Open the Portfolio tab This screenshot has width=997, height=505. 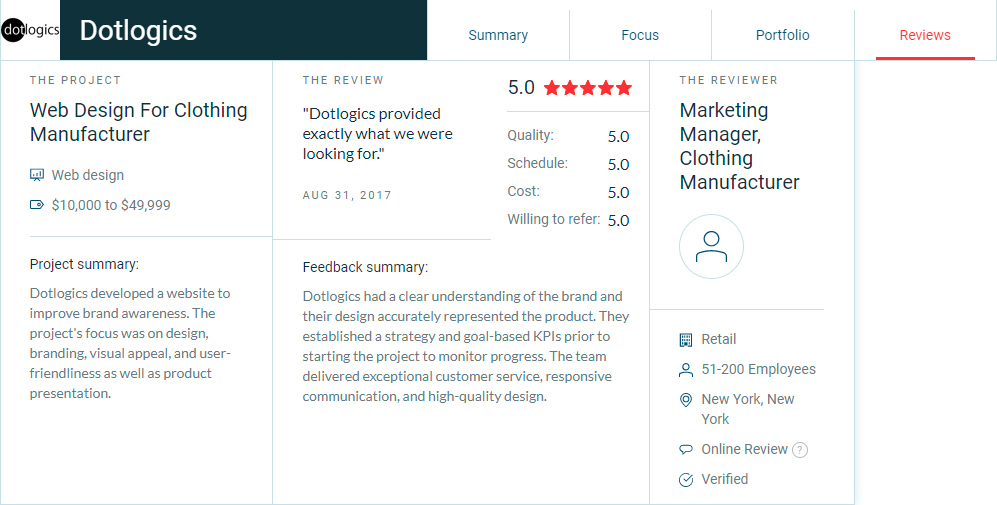click(x=782, y=35)
